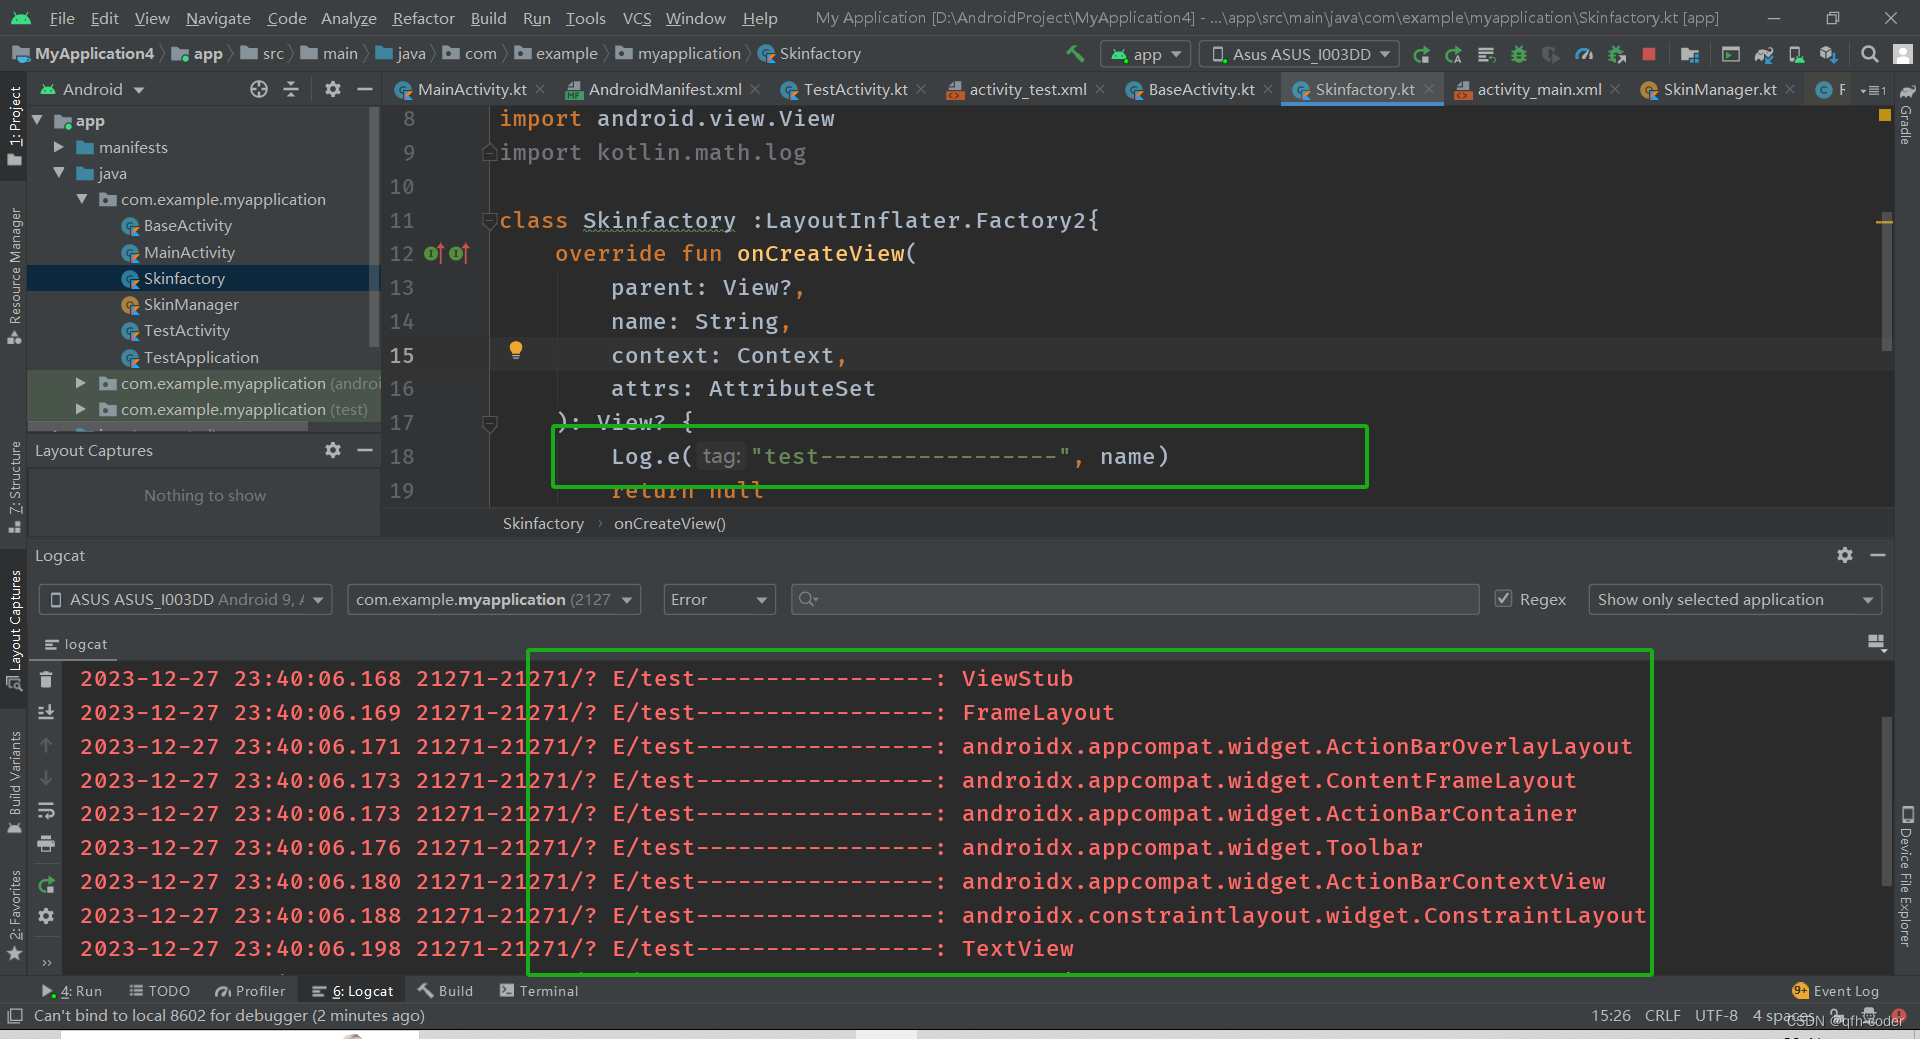Collapse the java folder in project tree

pyautogui.click(x=59, y=173)
